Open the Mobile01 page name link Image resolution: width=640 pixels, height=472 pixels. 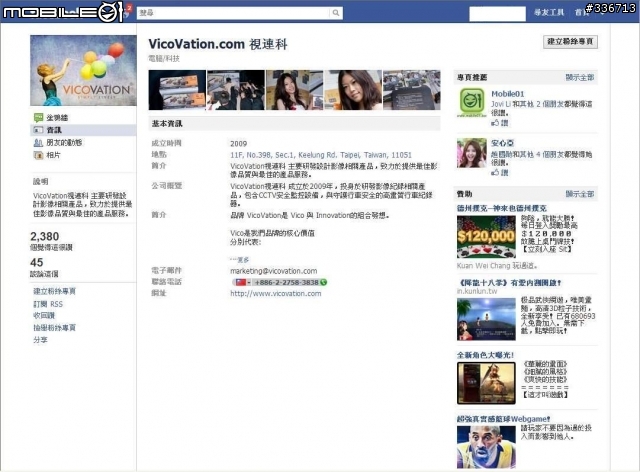[x=507, y=94]
